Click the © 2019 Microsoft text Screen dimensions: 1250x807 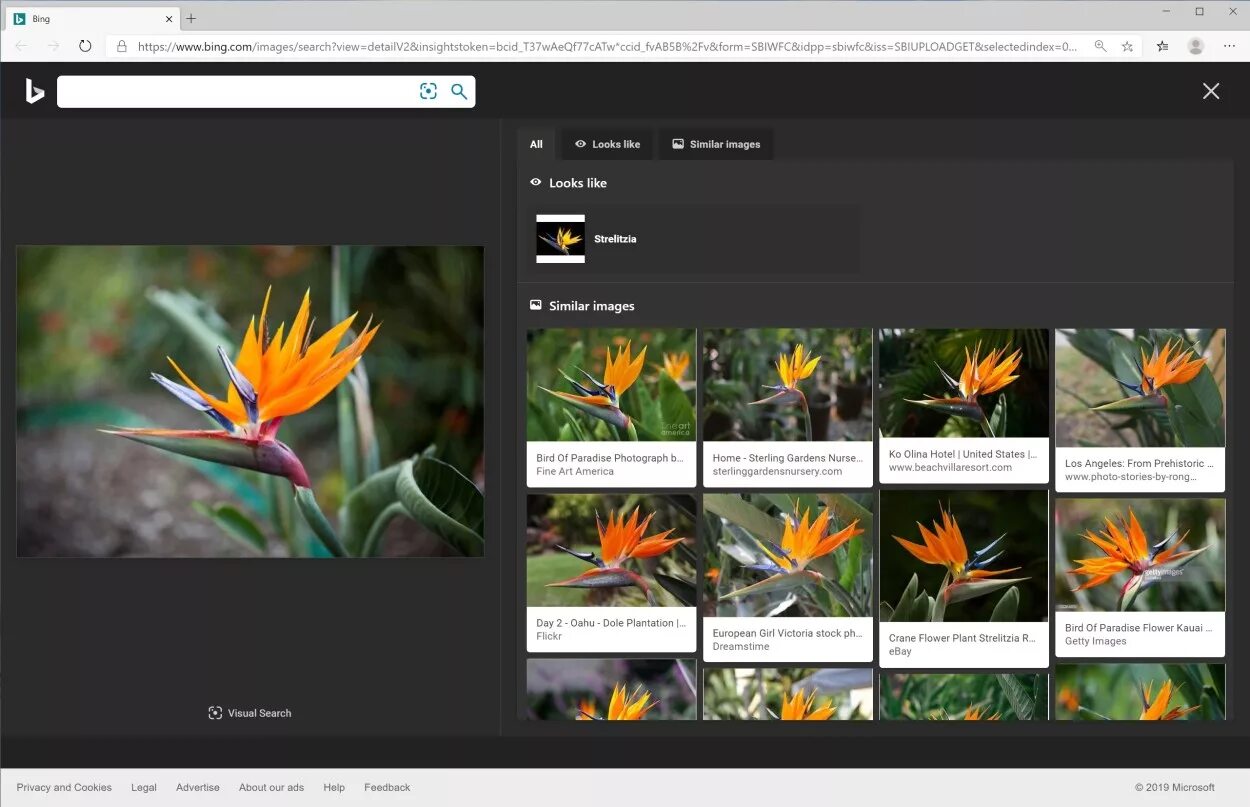(x=1175, y=787)
